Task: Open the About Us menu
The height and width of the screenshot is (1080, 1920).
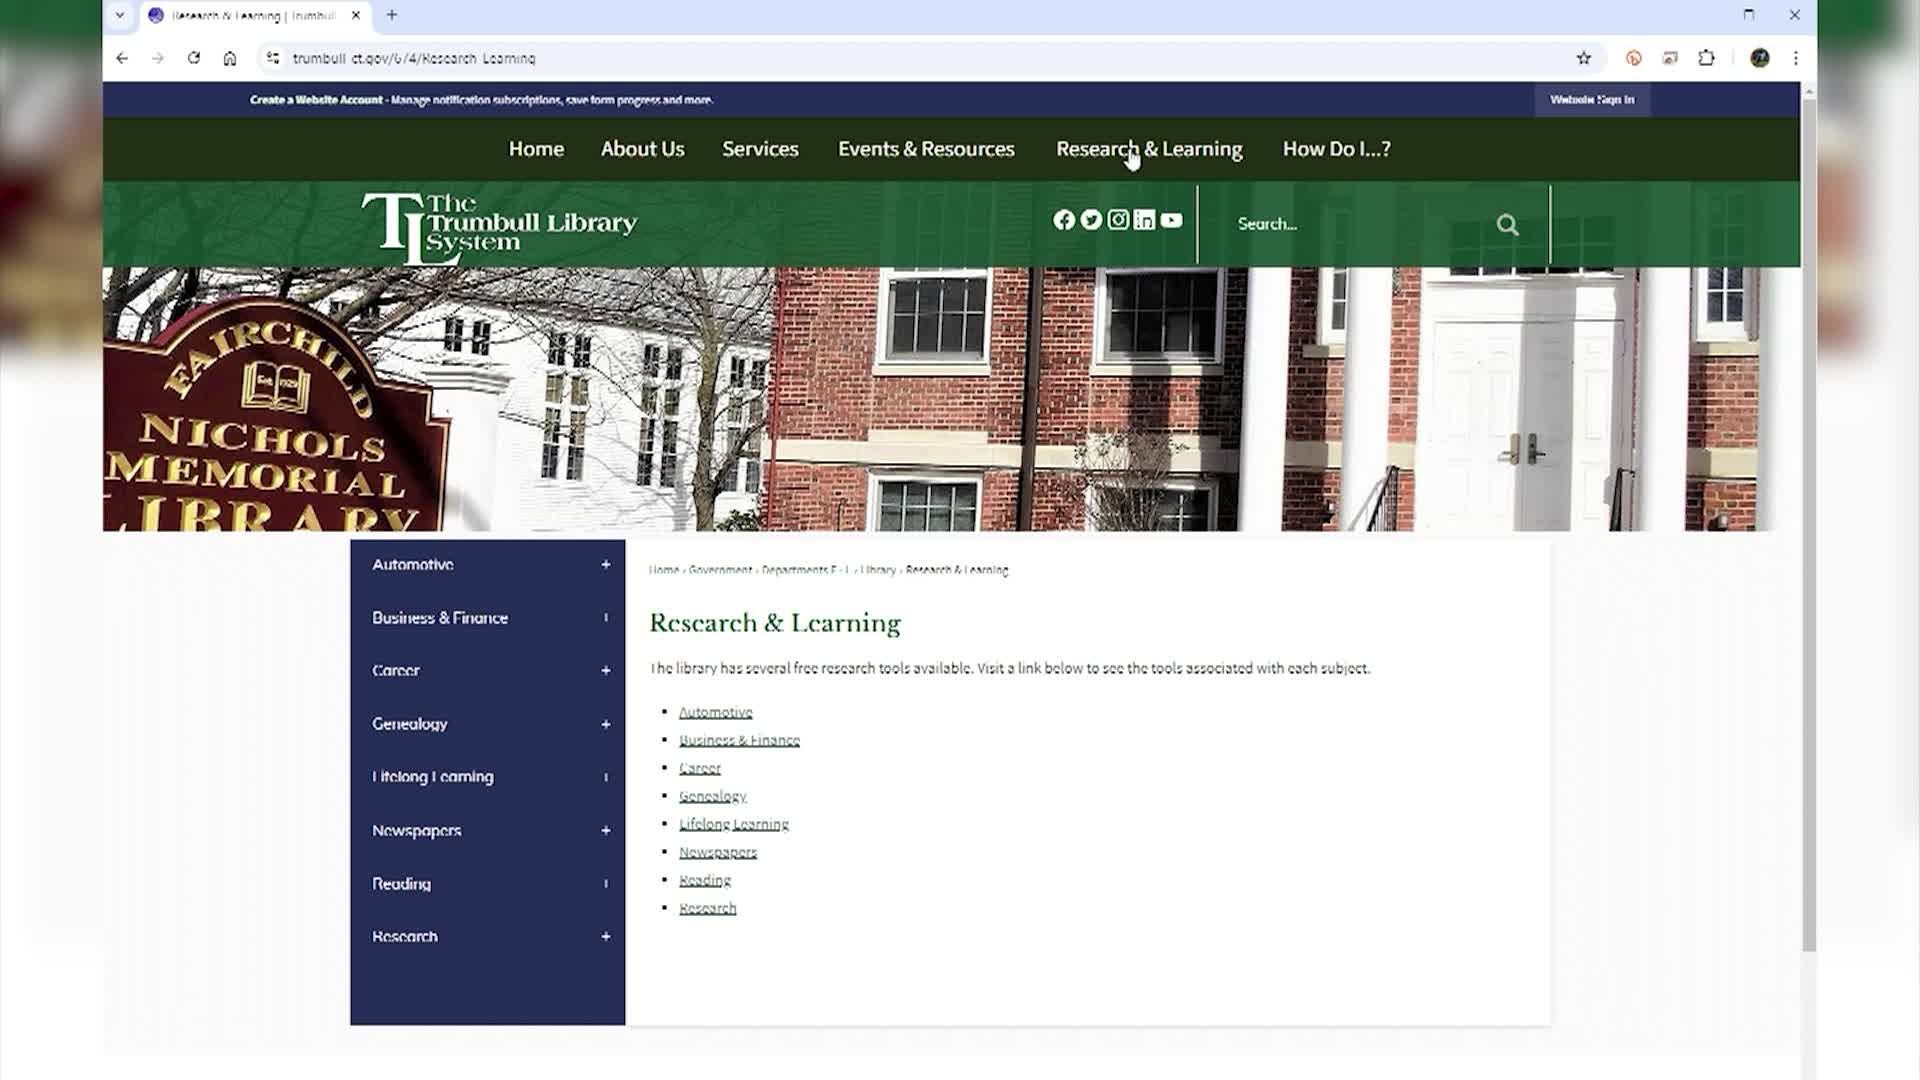Action: coord(643,149)
